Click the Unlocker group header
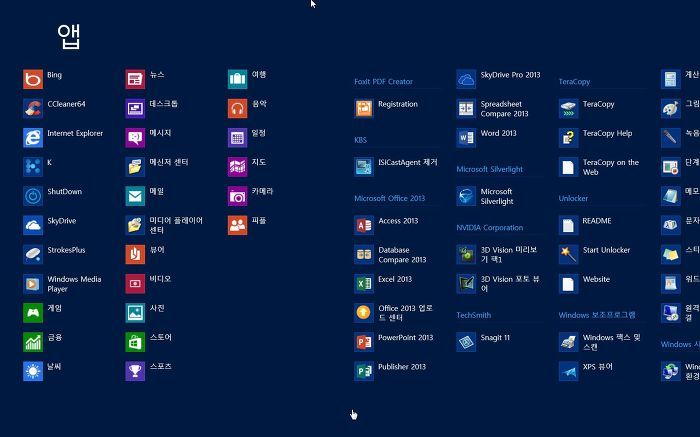The image size is (700, 437). click(573, 198)
